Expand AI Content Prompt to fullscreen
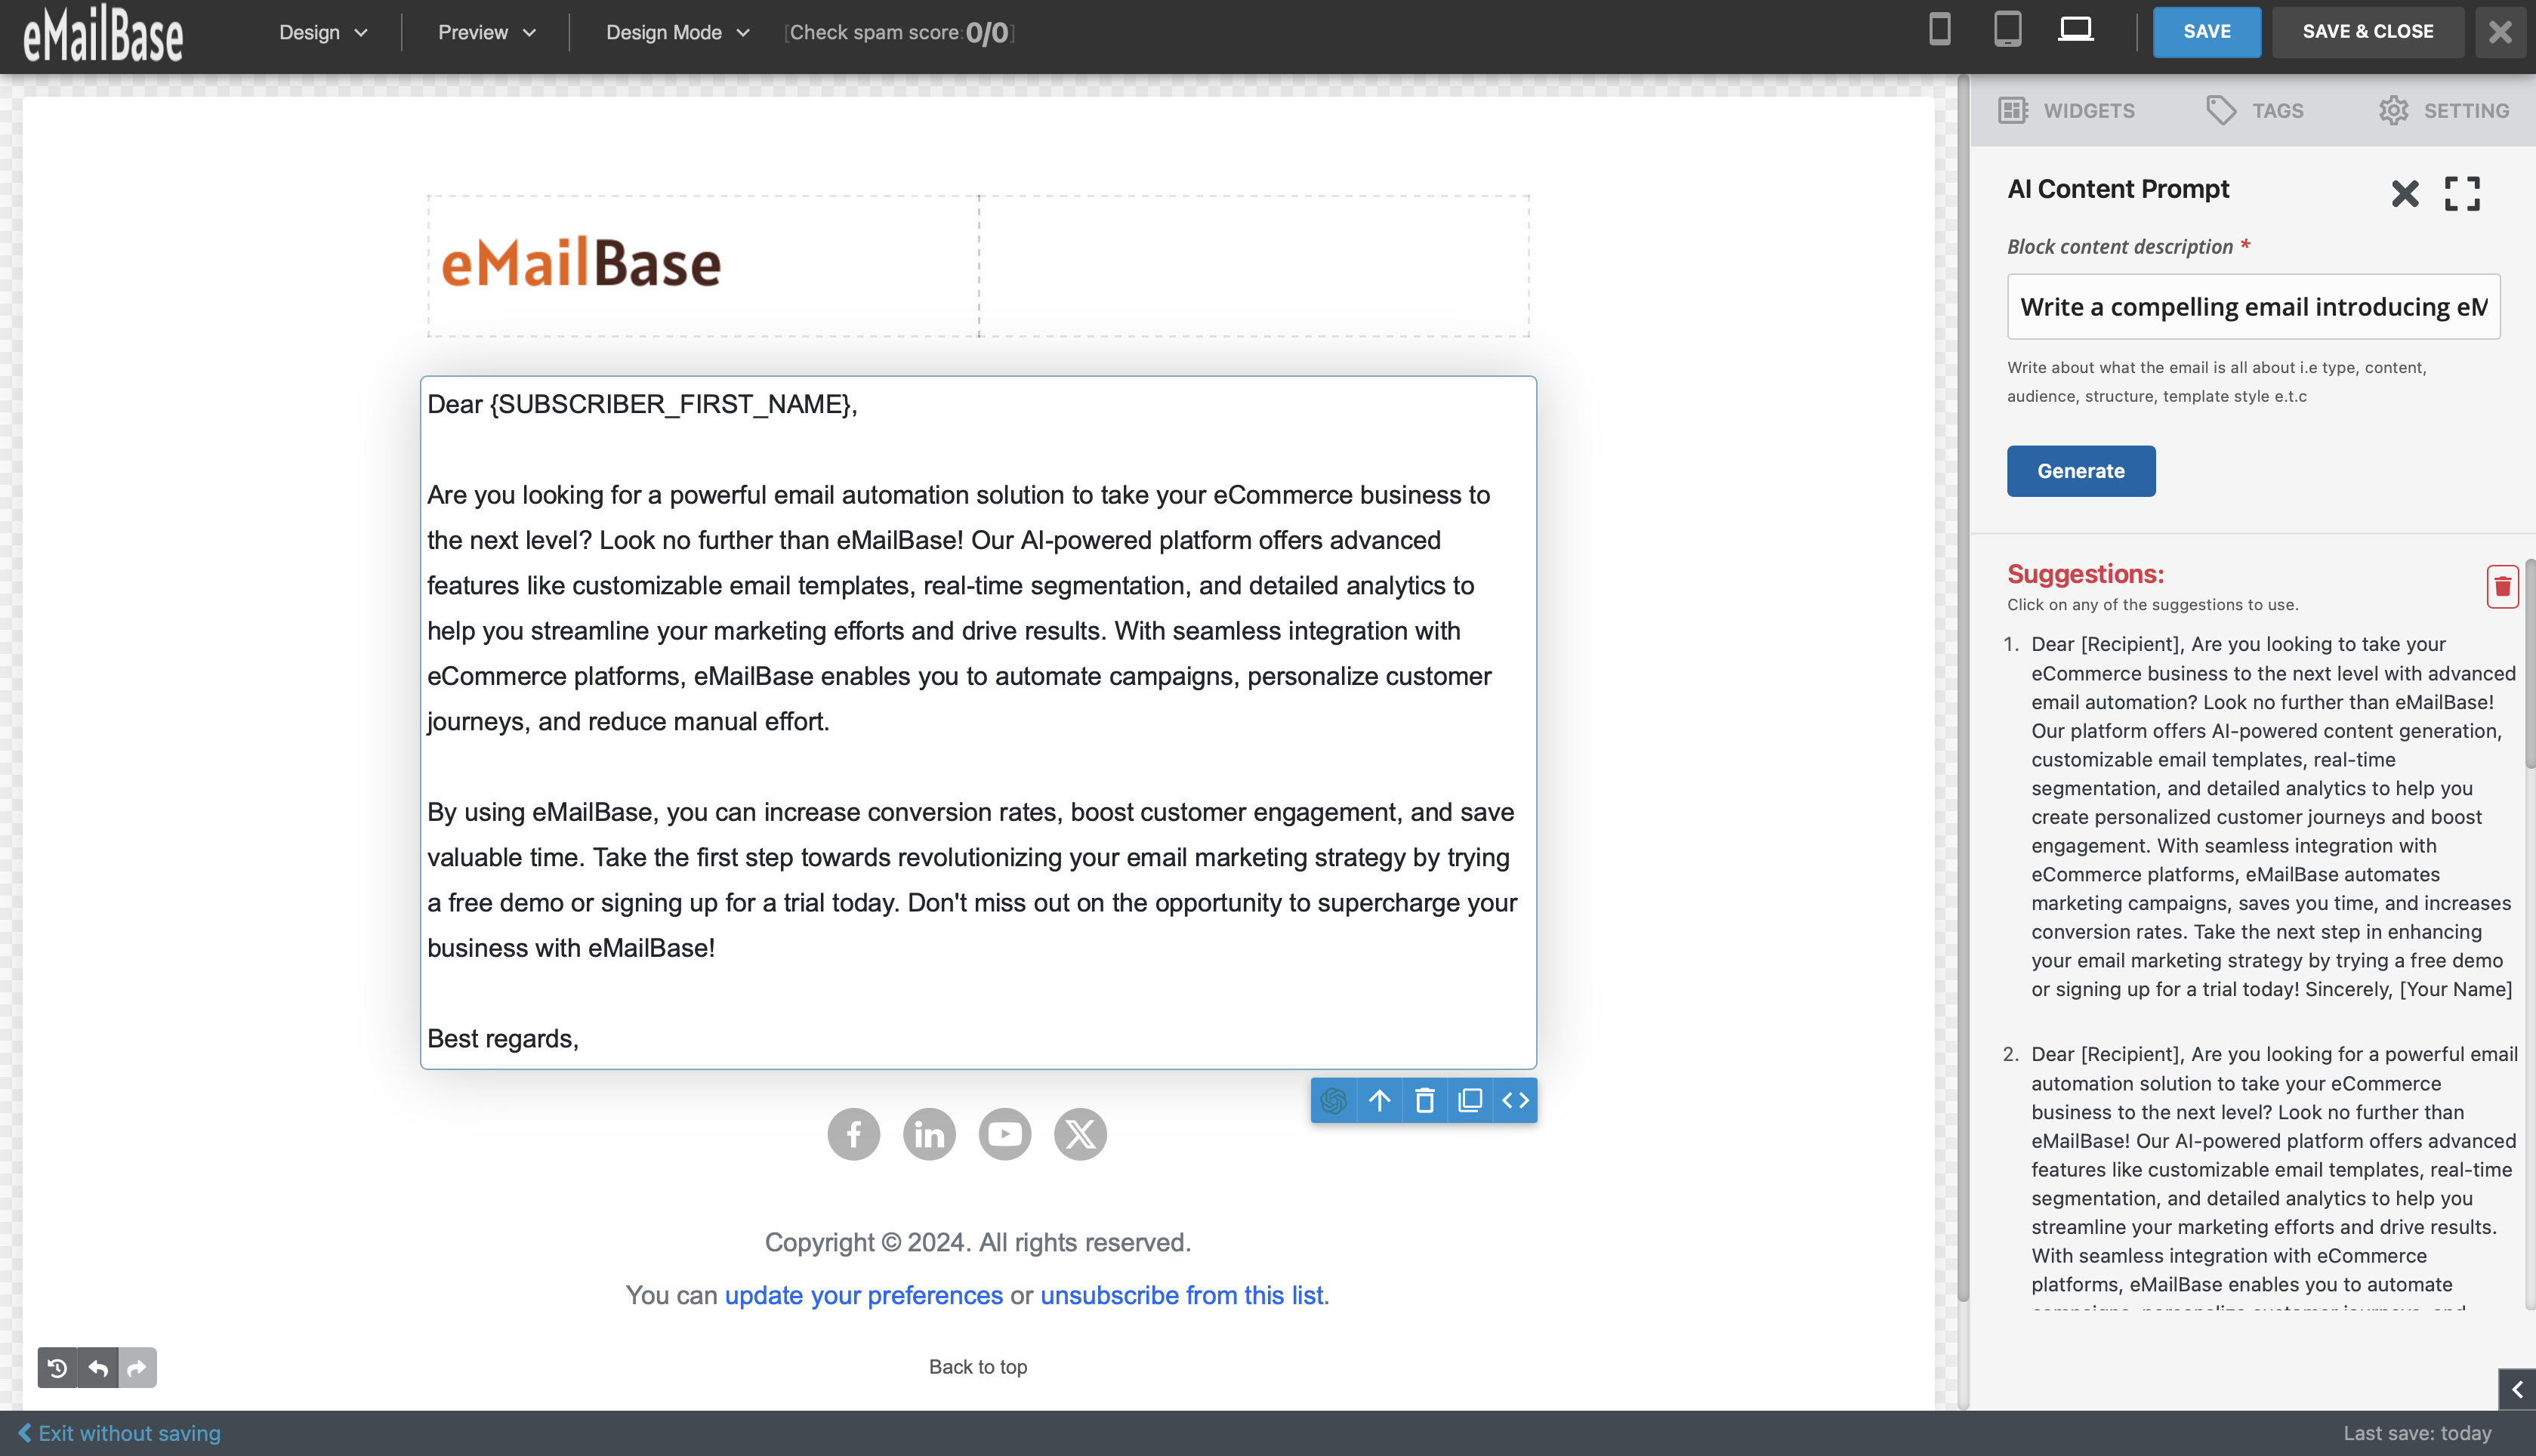The width and height of the screenshot is (2536, 1456). pos(2462,193)
